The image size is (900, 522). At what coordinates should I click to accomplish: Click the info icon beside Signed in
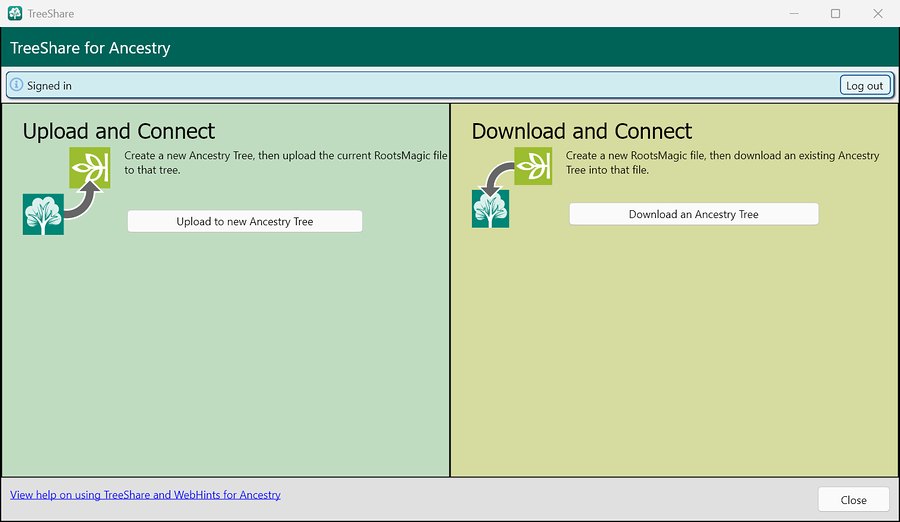[17, 85]
